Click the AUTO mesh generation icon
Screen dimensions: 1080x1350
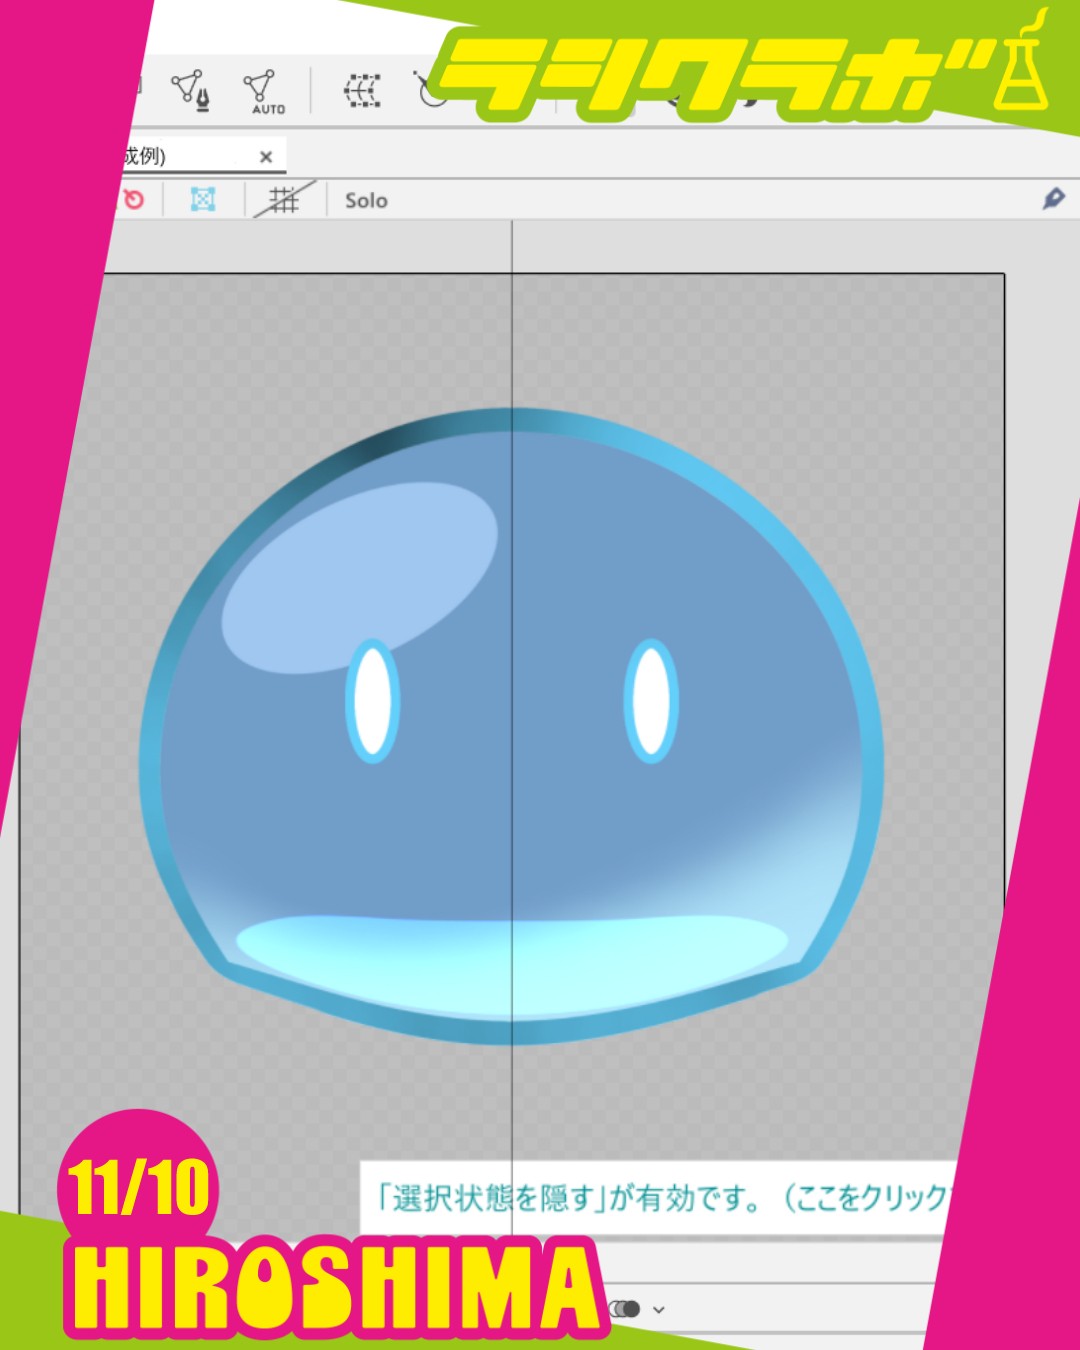click(x=262, y=92)
